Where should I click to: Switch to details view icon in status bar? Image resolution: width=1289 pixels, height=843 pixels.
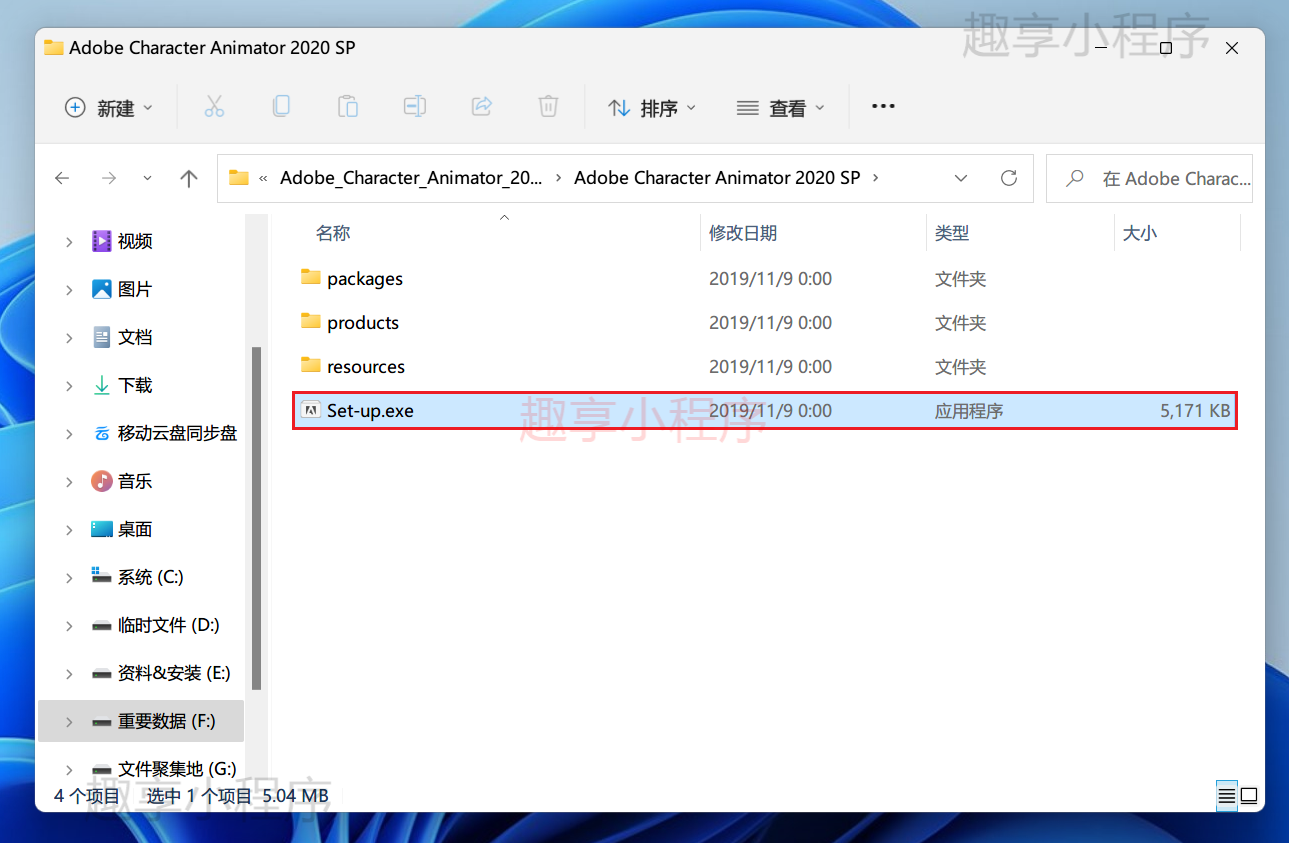tap(1227, 796)
